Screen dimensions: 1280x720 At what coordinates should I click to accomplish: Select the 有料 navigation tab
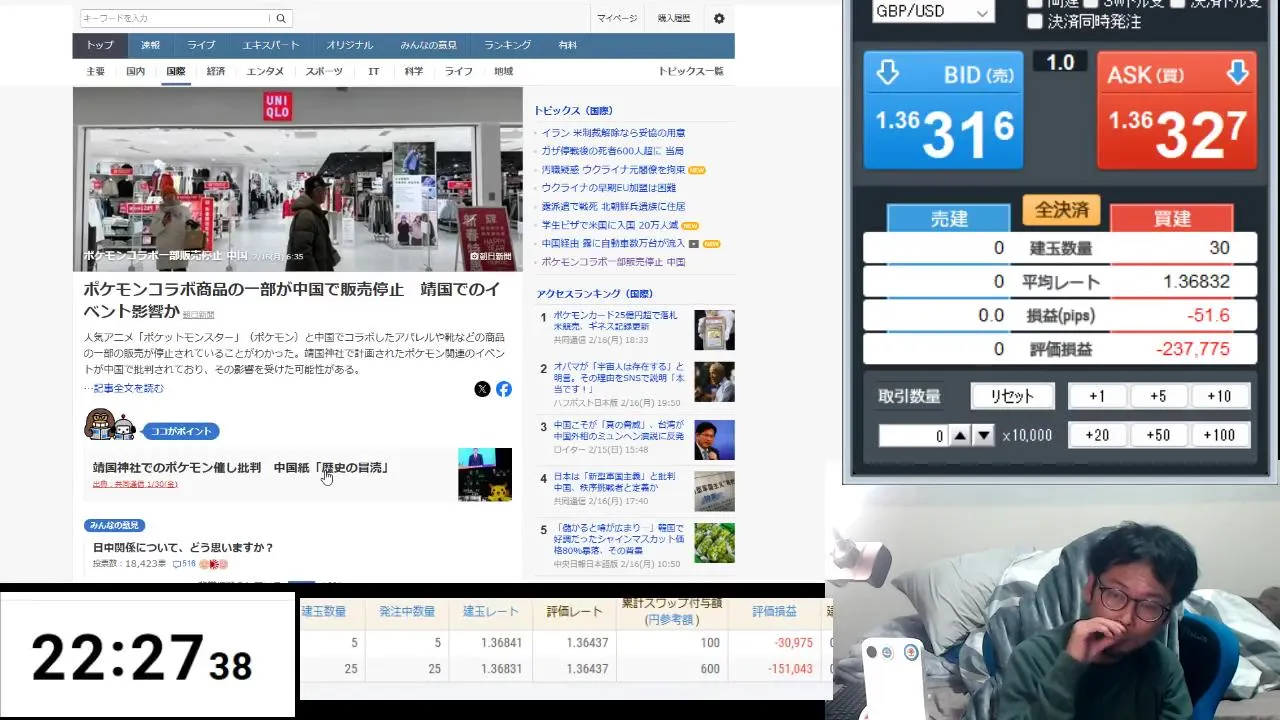pos(567,45)
